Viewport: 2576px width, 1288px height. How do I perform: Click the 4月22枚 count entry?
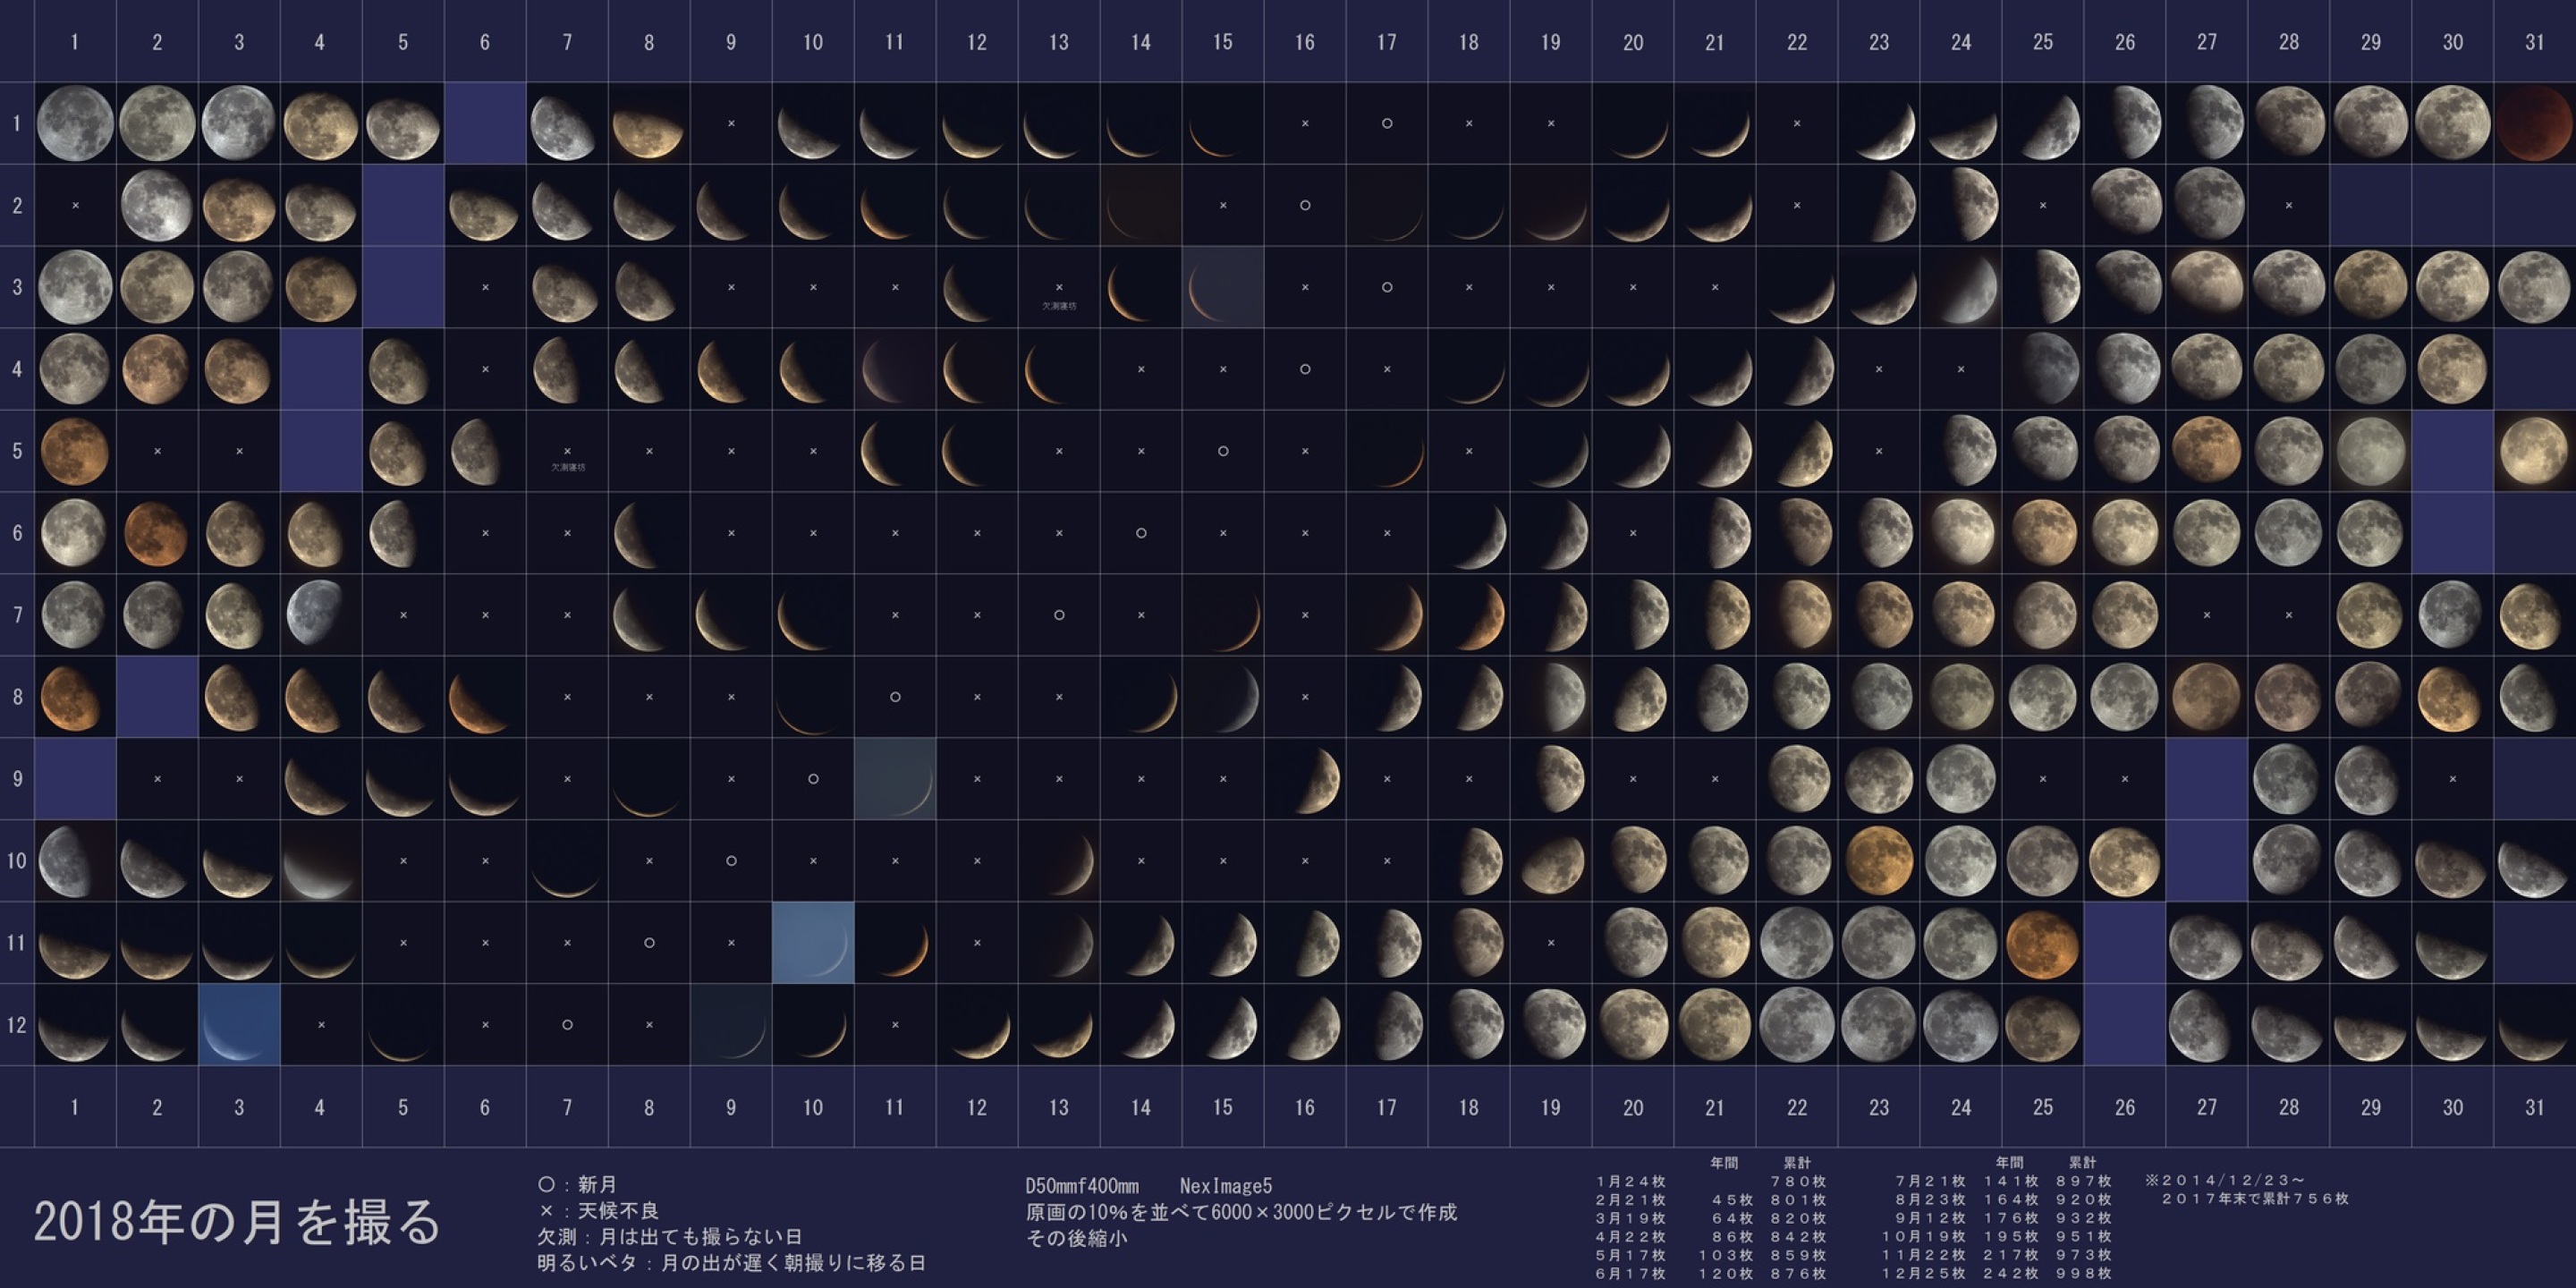pos(1631,1237)
